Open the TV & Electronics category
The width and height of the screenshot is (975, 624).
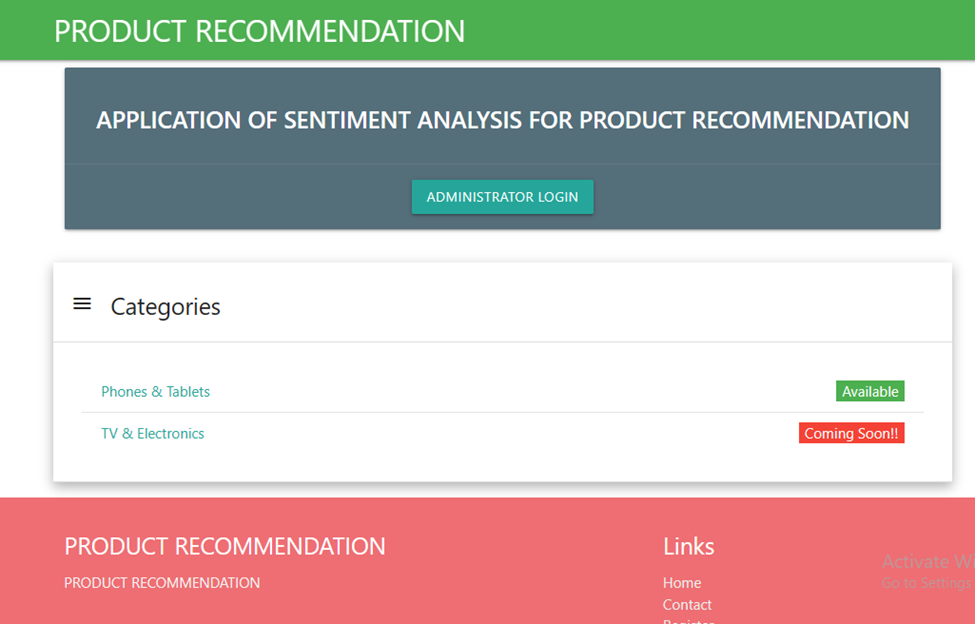(x=152, y=433)
